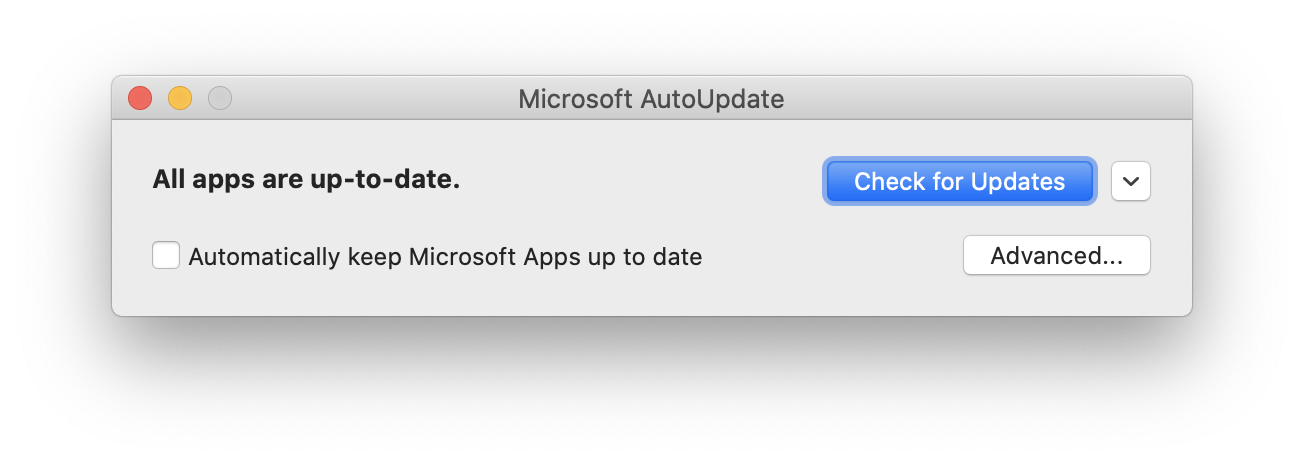Enable automatic Microsoft Apps updates checkbox
1304x464 pixels.
166,256
